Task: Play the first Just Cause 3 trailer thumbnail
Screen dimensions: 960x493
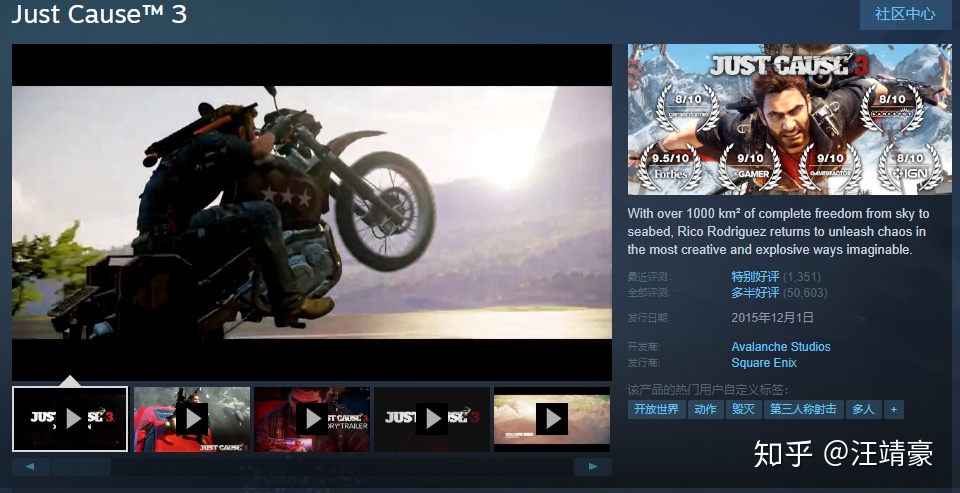Action: [x=70, y=419]
